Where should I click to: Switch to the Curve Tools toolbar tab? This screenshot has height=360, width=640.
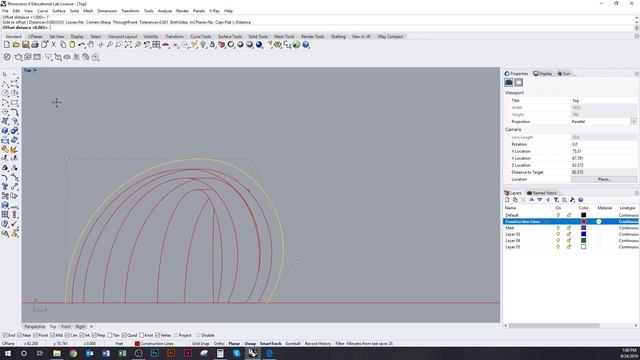click(x=200, y=36)
